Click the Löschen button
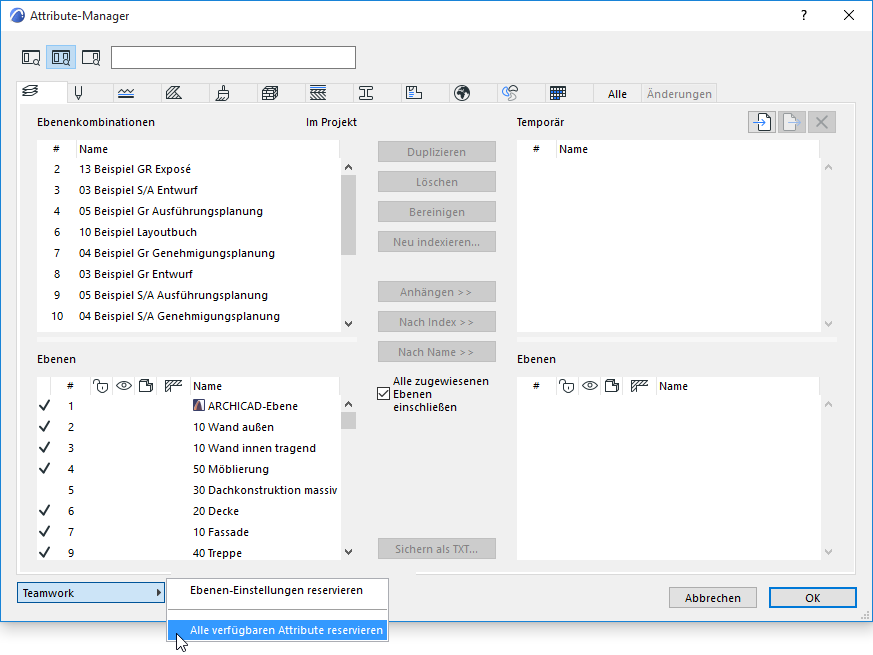The width and height of the screenshot is (873, 655). tap(436, 182)
